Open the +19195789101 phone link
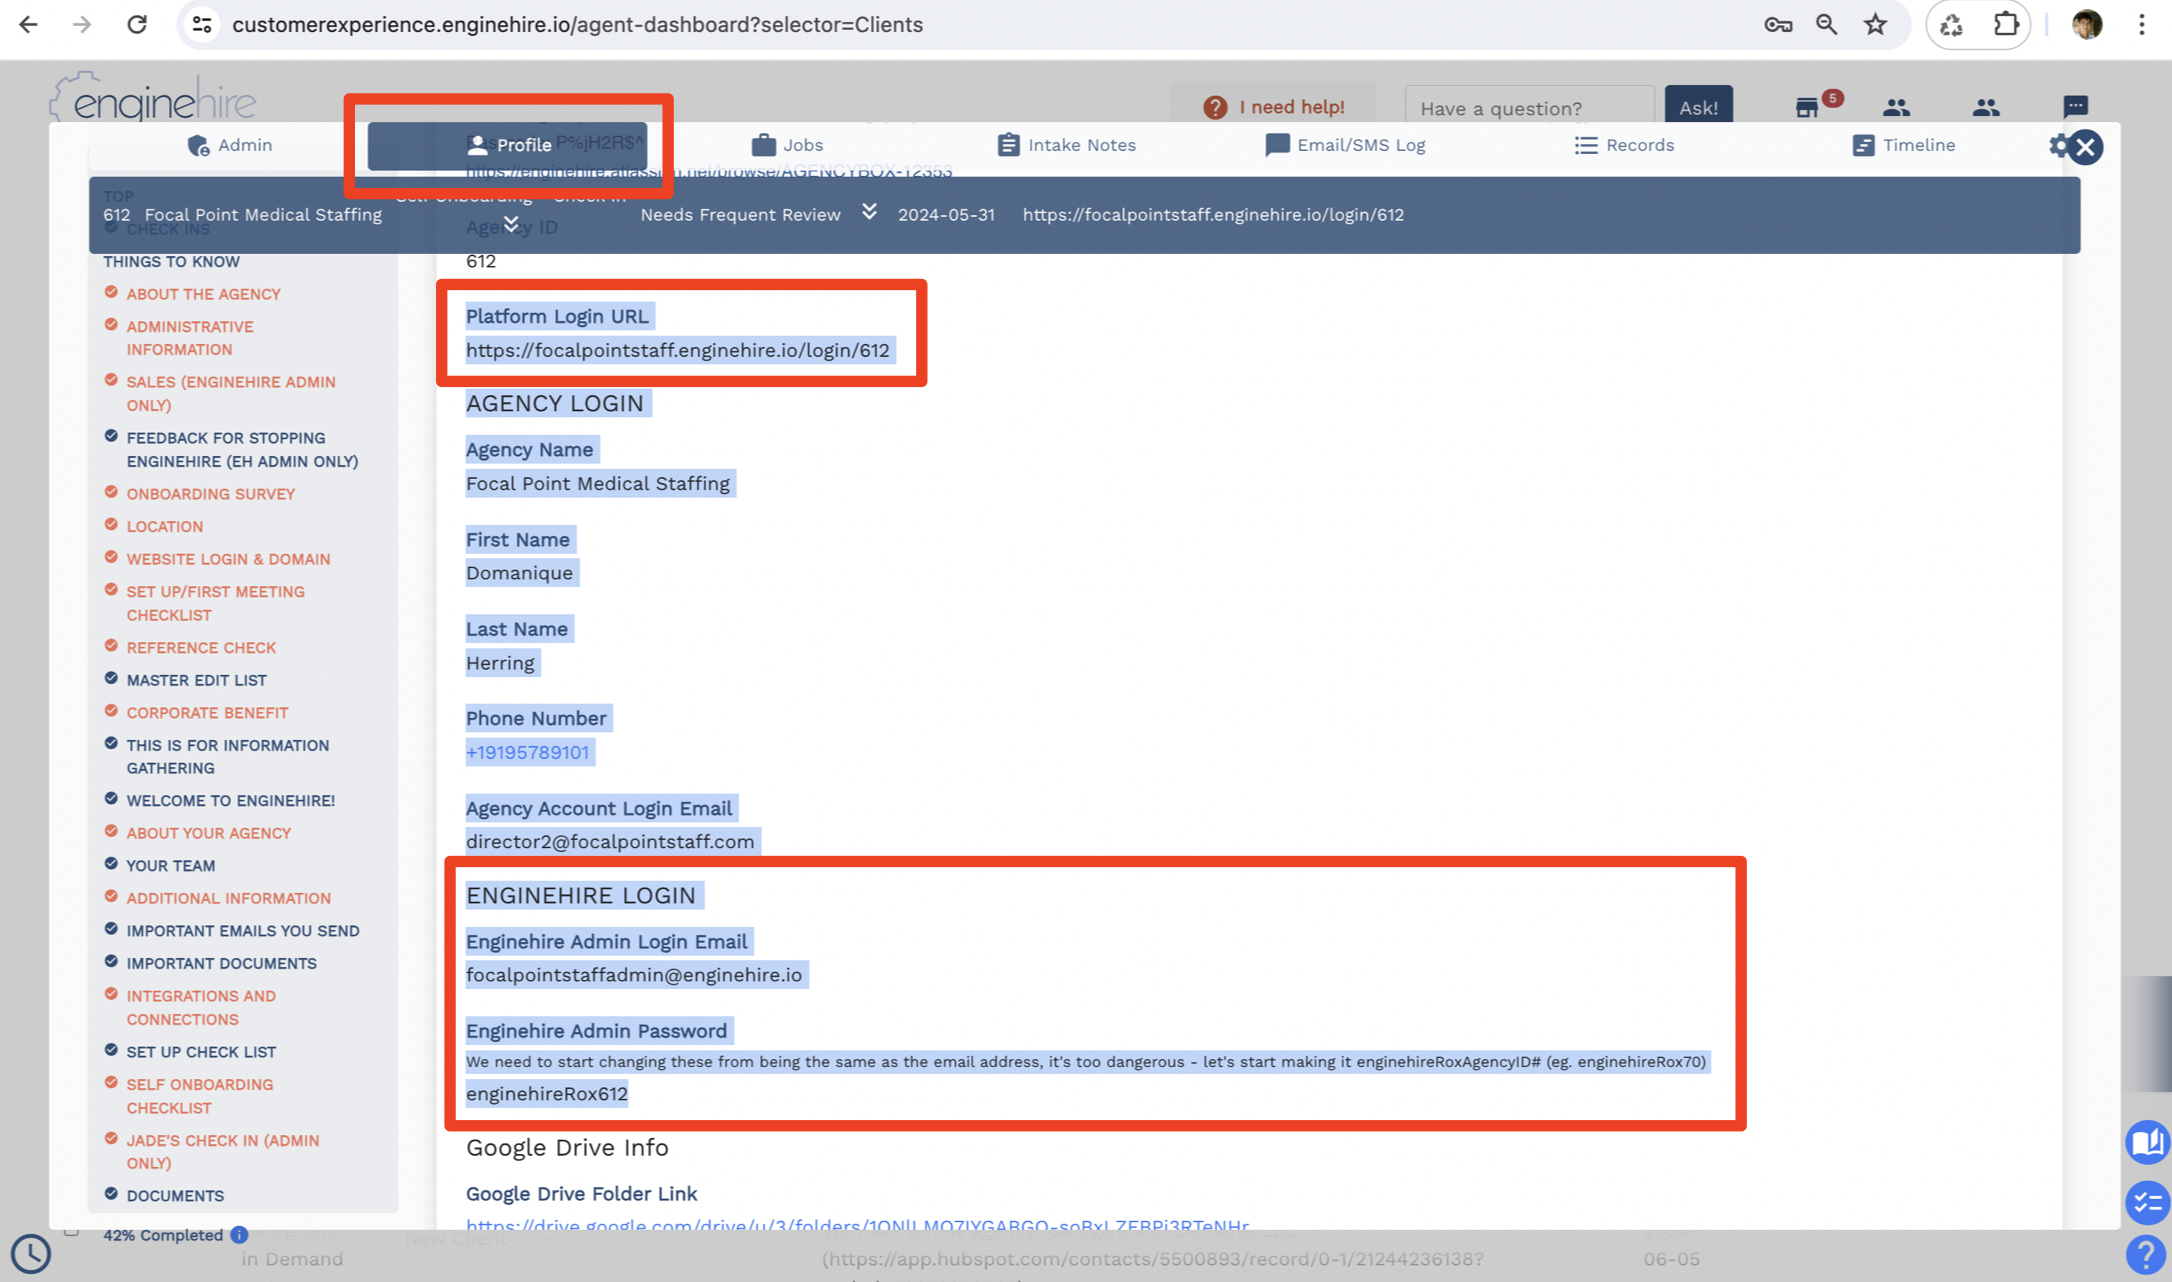Screen dimensions: 2172x1282 coord(527,752)
